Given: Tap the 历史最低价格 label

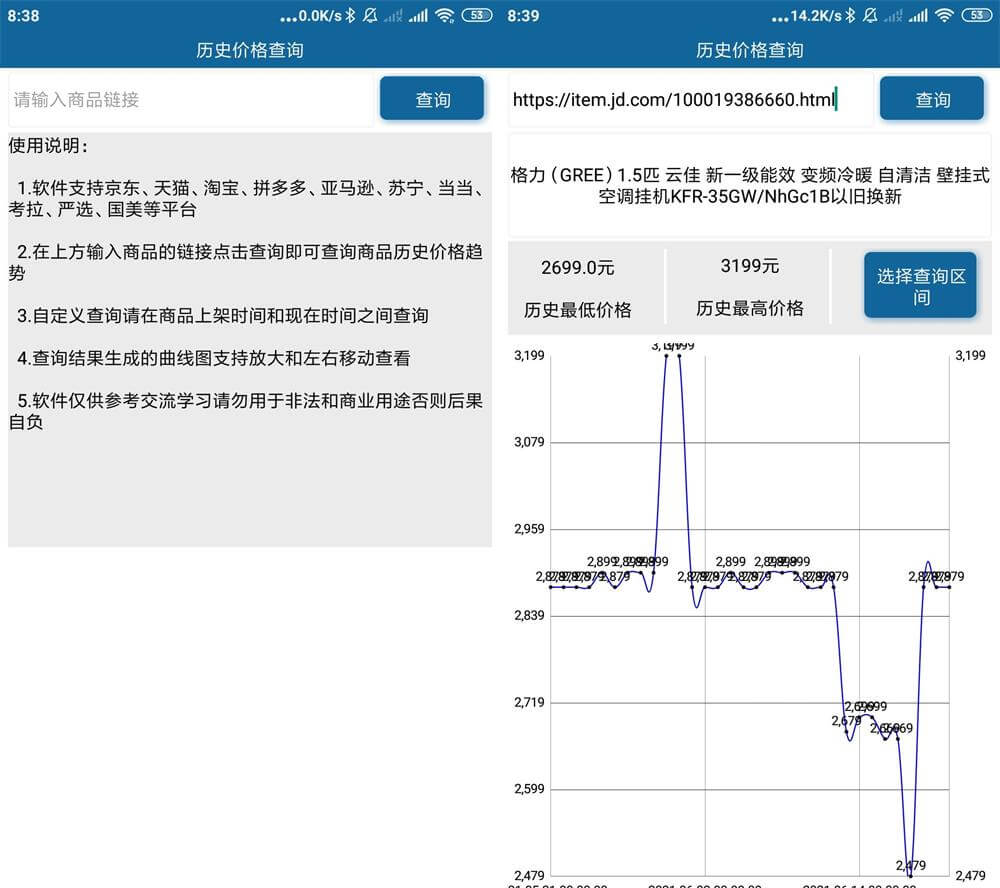Looking at the screenshot, I should pos(578,310).
